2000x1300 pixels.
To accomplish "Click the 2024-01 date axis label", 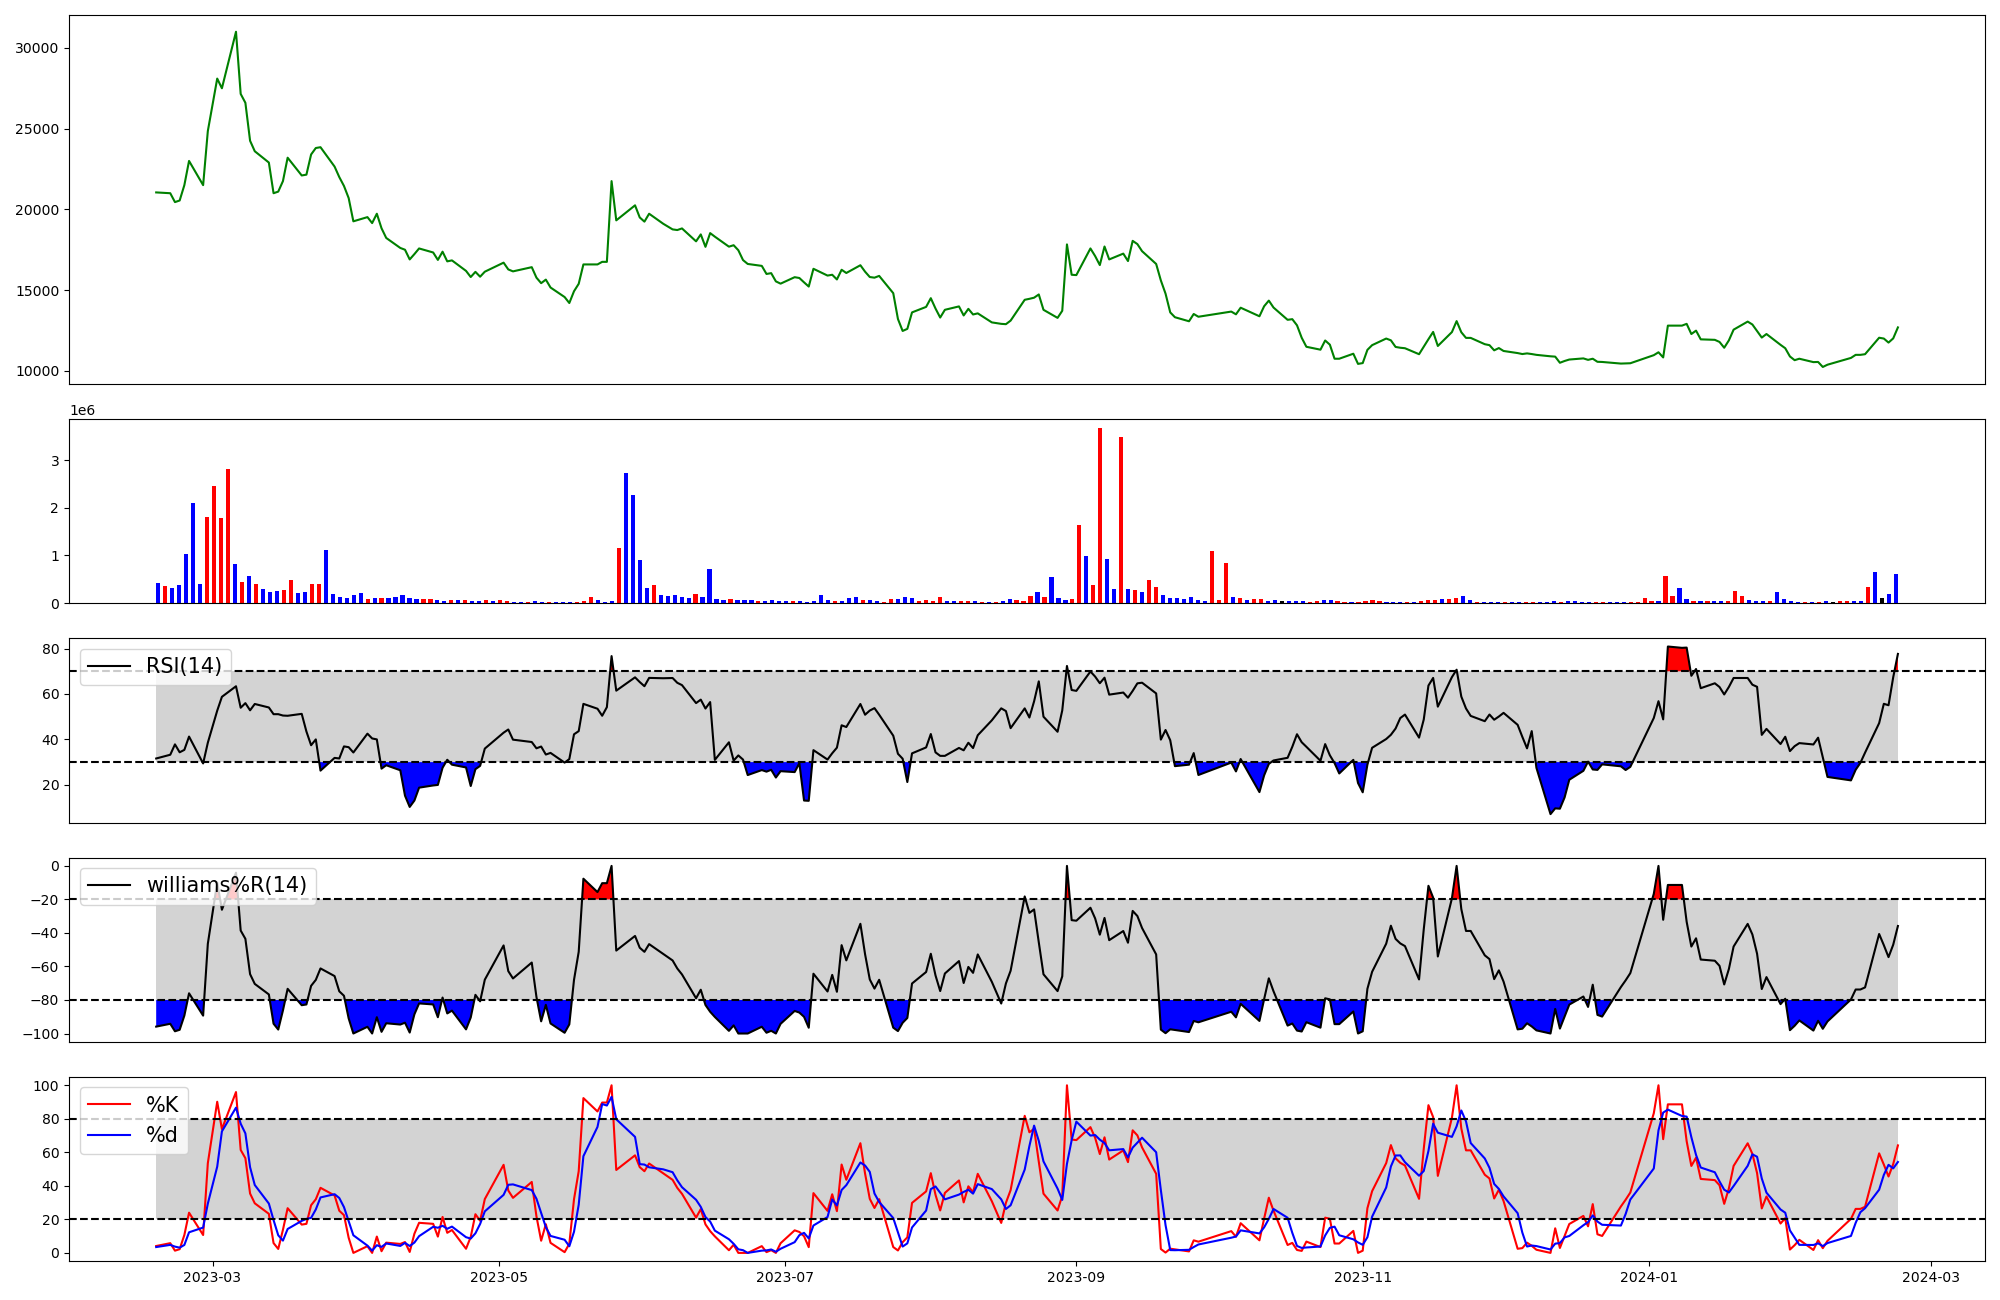I will pos(1649,1277).
